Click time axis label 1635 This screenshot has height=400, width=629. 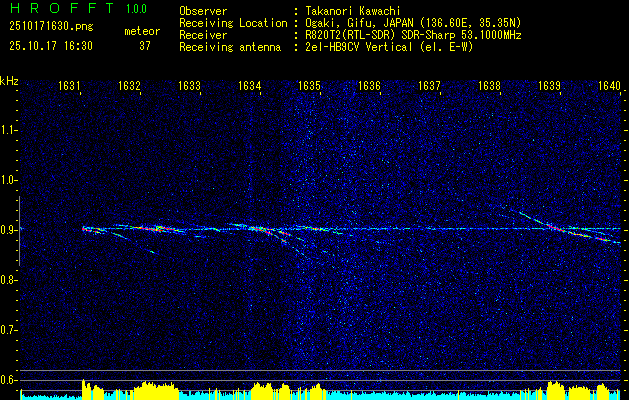[309, 86]
